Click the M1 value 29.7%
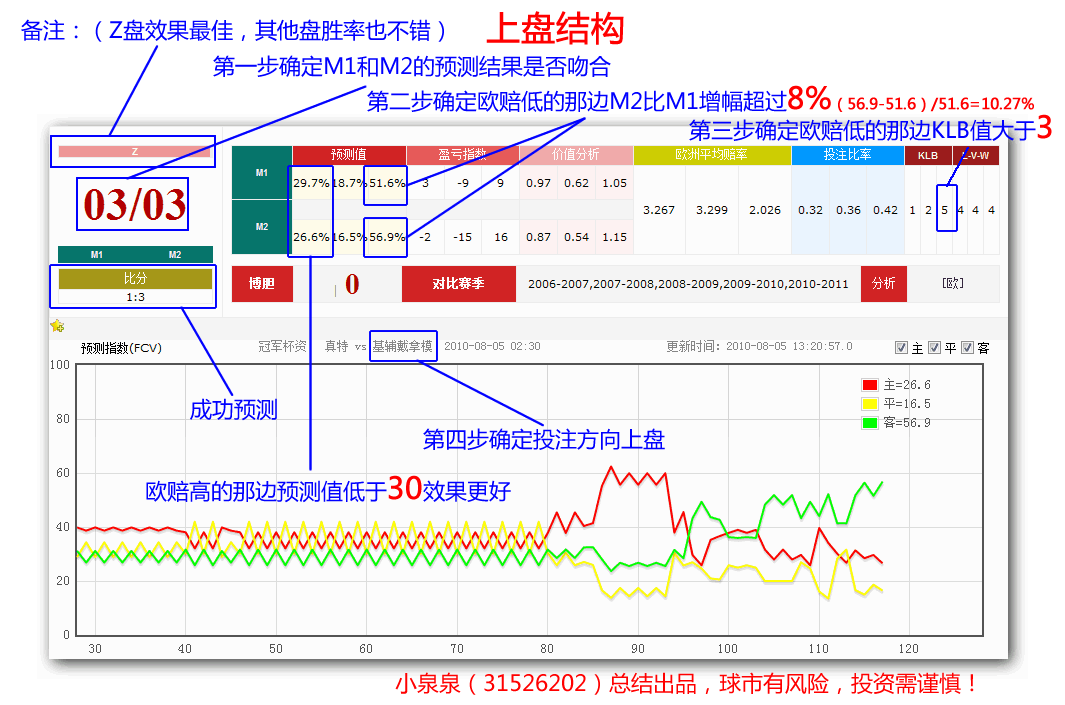This screenshot has width=1065, height=705. (x=311, y=183)
